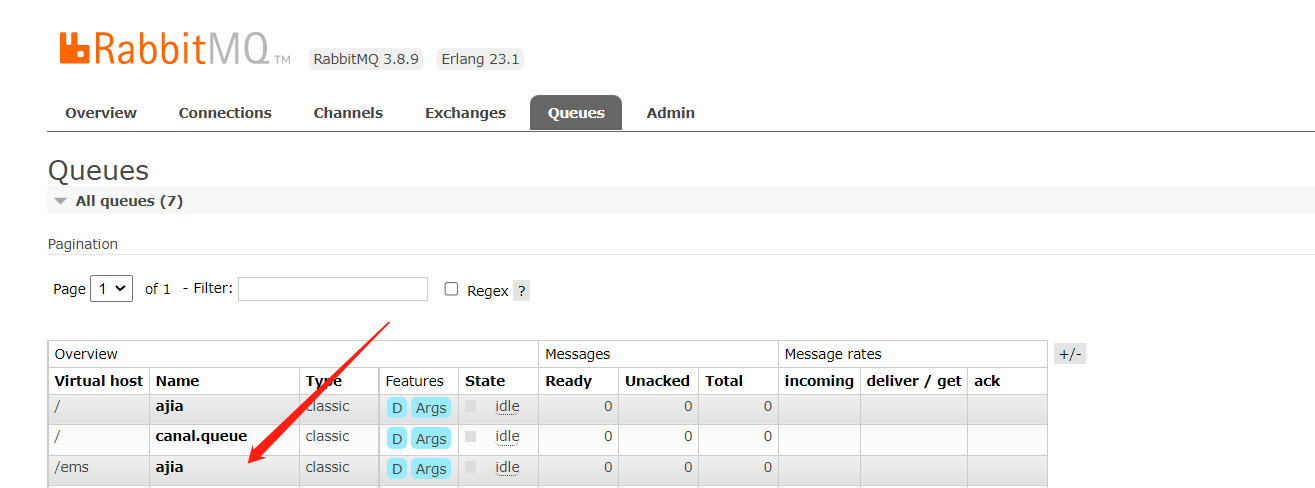This screenshot has height=488, width=1315.
Task: Go to the Admin tab
Action: pyautogui.click(x=670, y=113)
